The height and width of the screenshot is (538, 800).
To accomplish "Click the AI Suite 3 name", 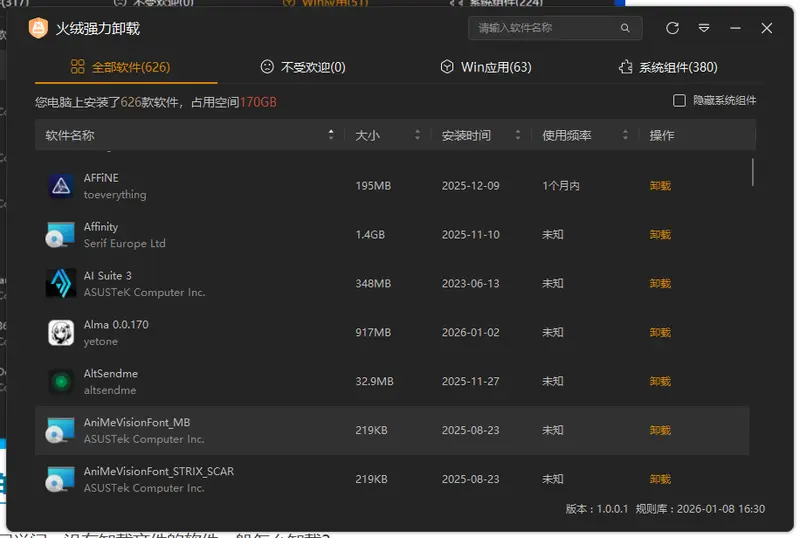I will click(108, 276).
